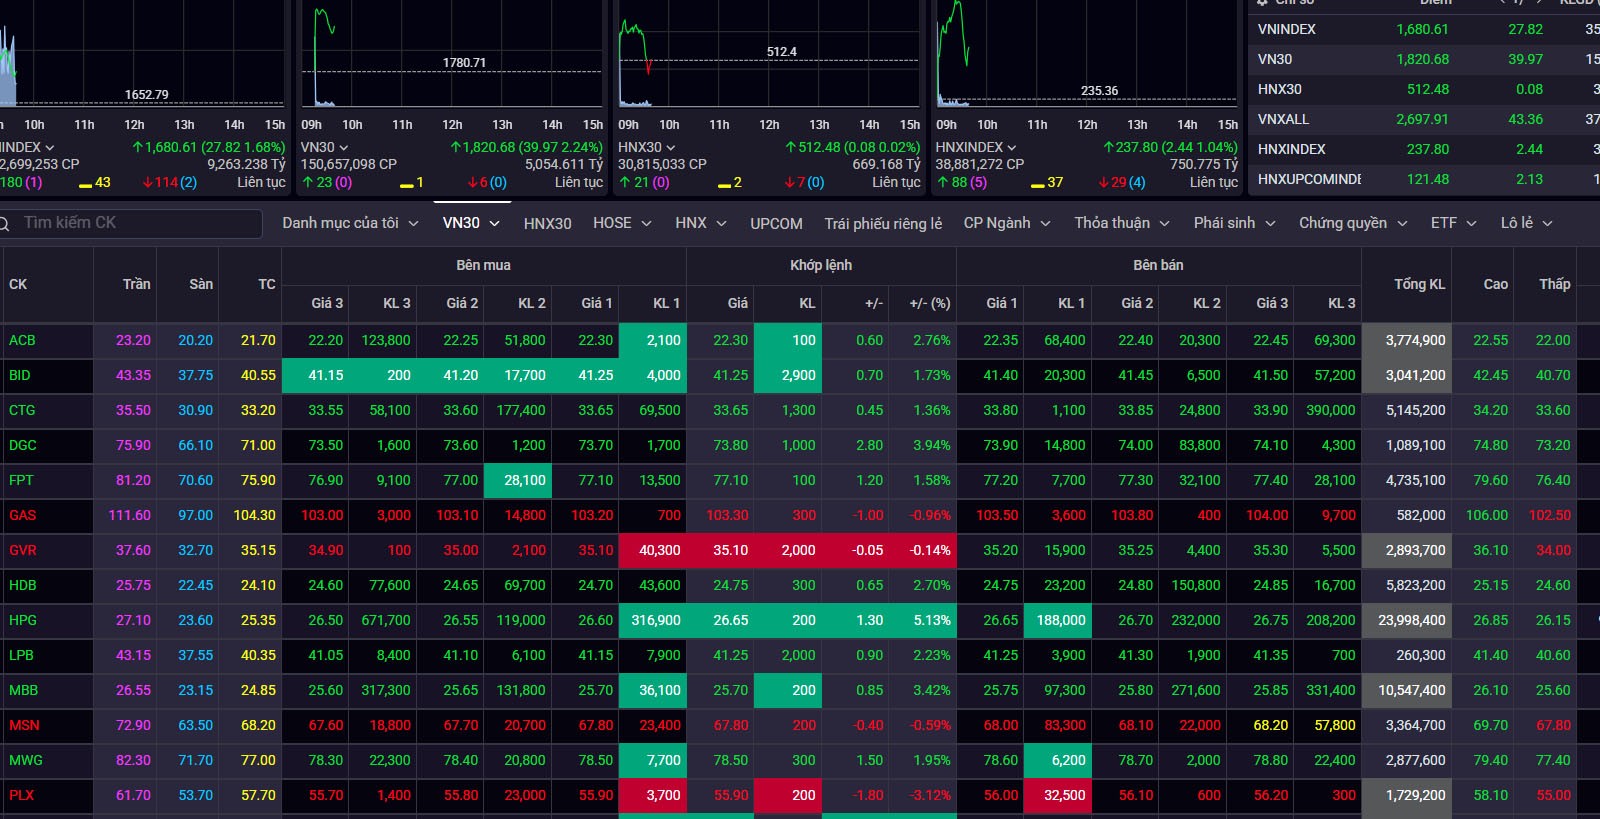Expand the 'Chứng quyền' dropdown
Screen dimensions: 1600x819
click(x=1353, y=223)
